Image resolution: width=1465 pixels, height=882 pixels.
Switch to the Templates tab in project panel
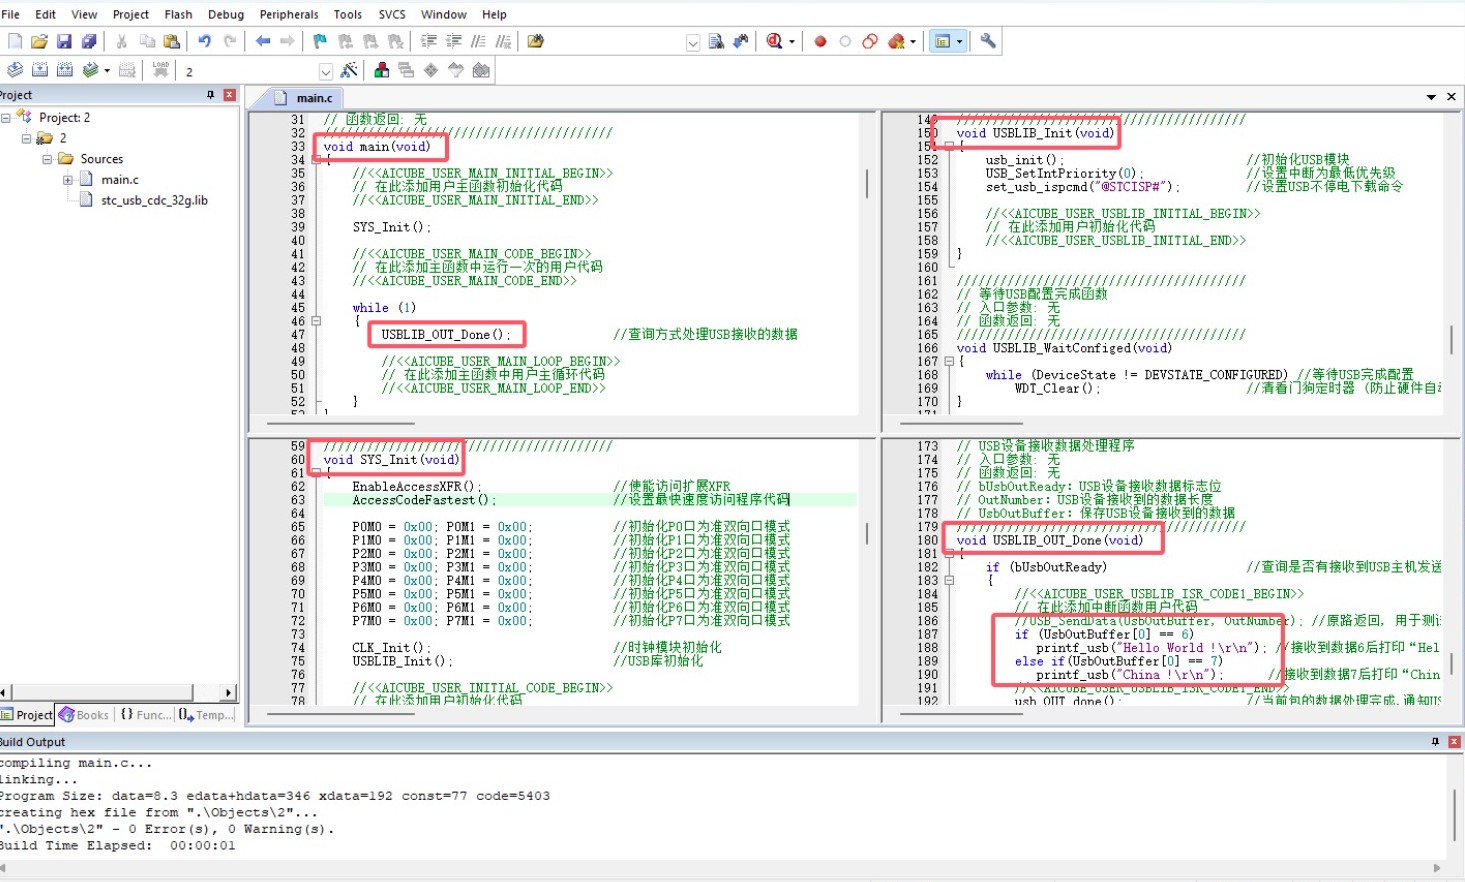(x=208, y=715)
